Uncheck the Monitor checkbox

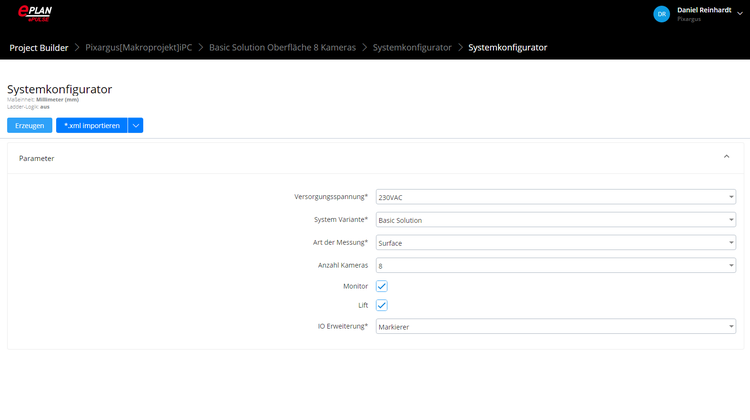[x=382, y=286]
